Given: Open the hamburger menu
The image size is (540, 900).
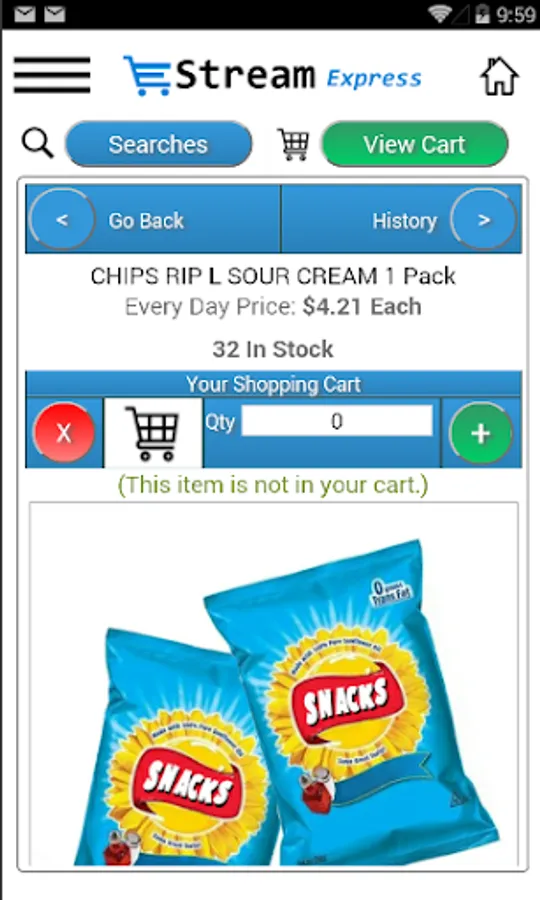Looking at the screenshot, I should click(52, 75).
